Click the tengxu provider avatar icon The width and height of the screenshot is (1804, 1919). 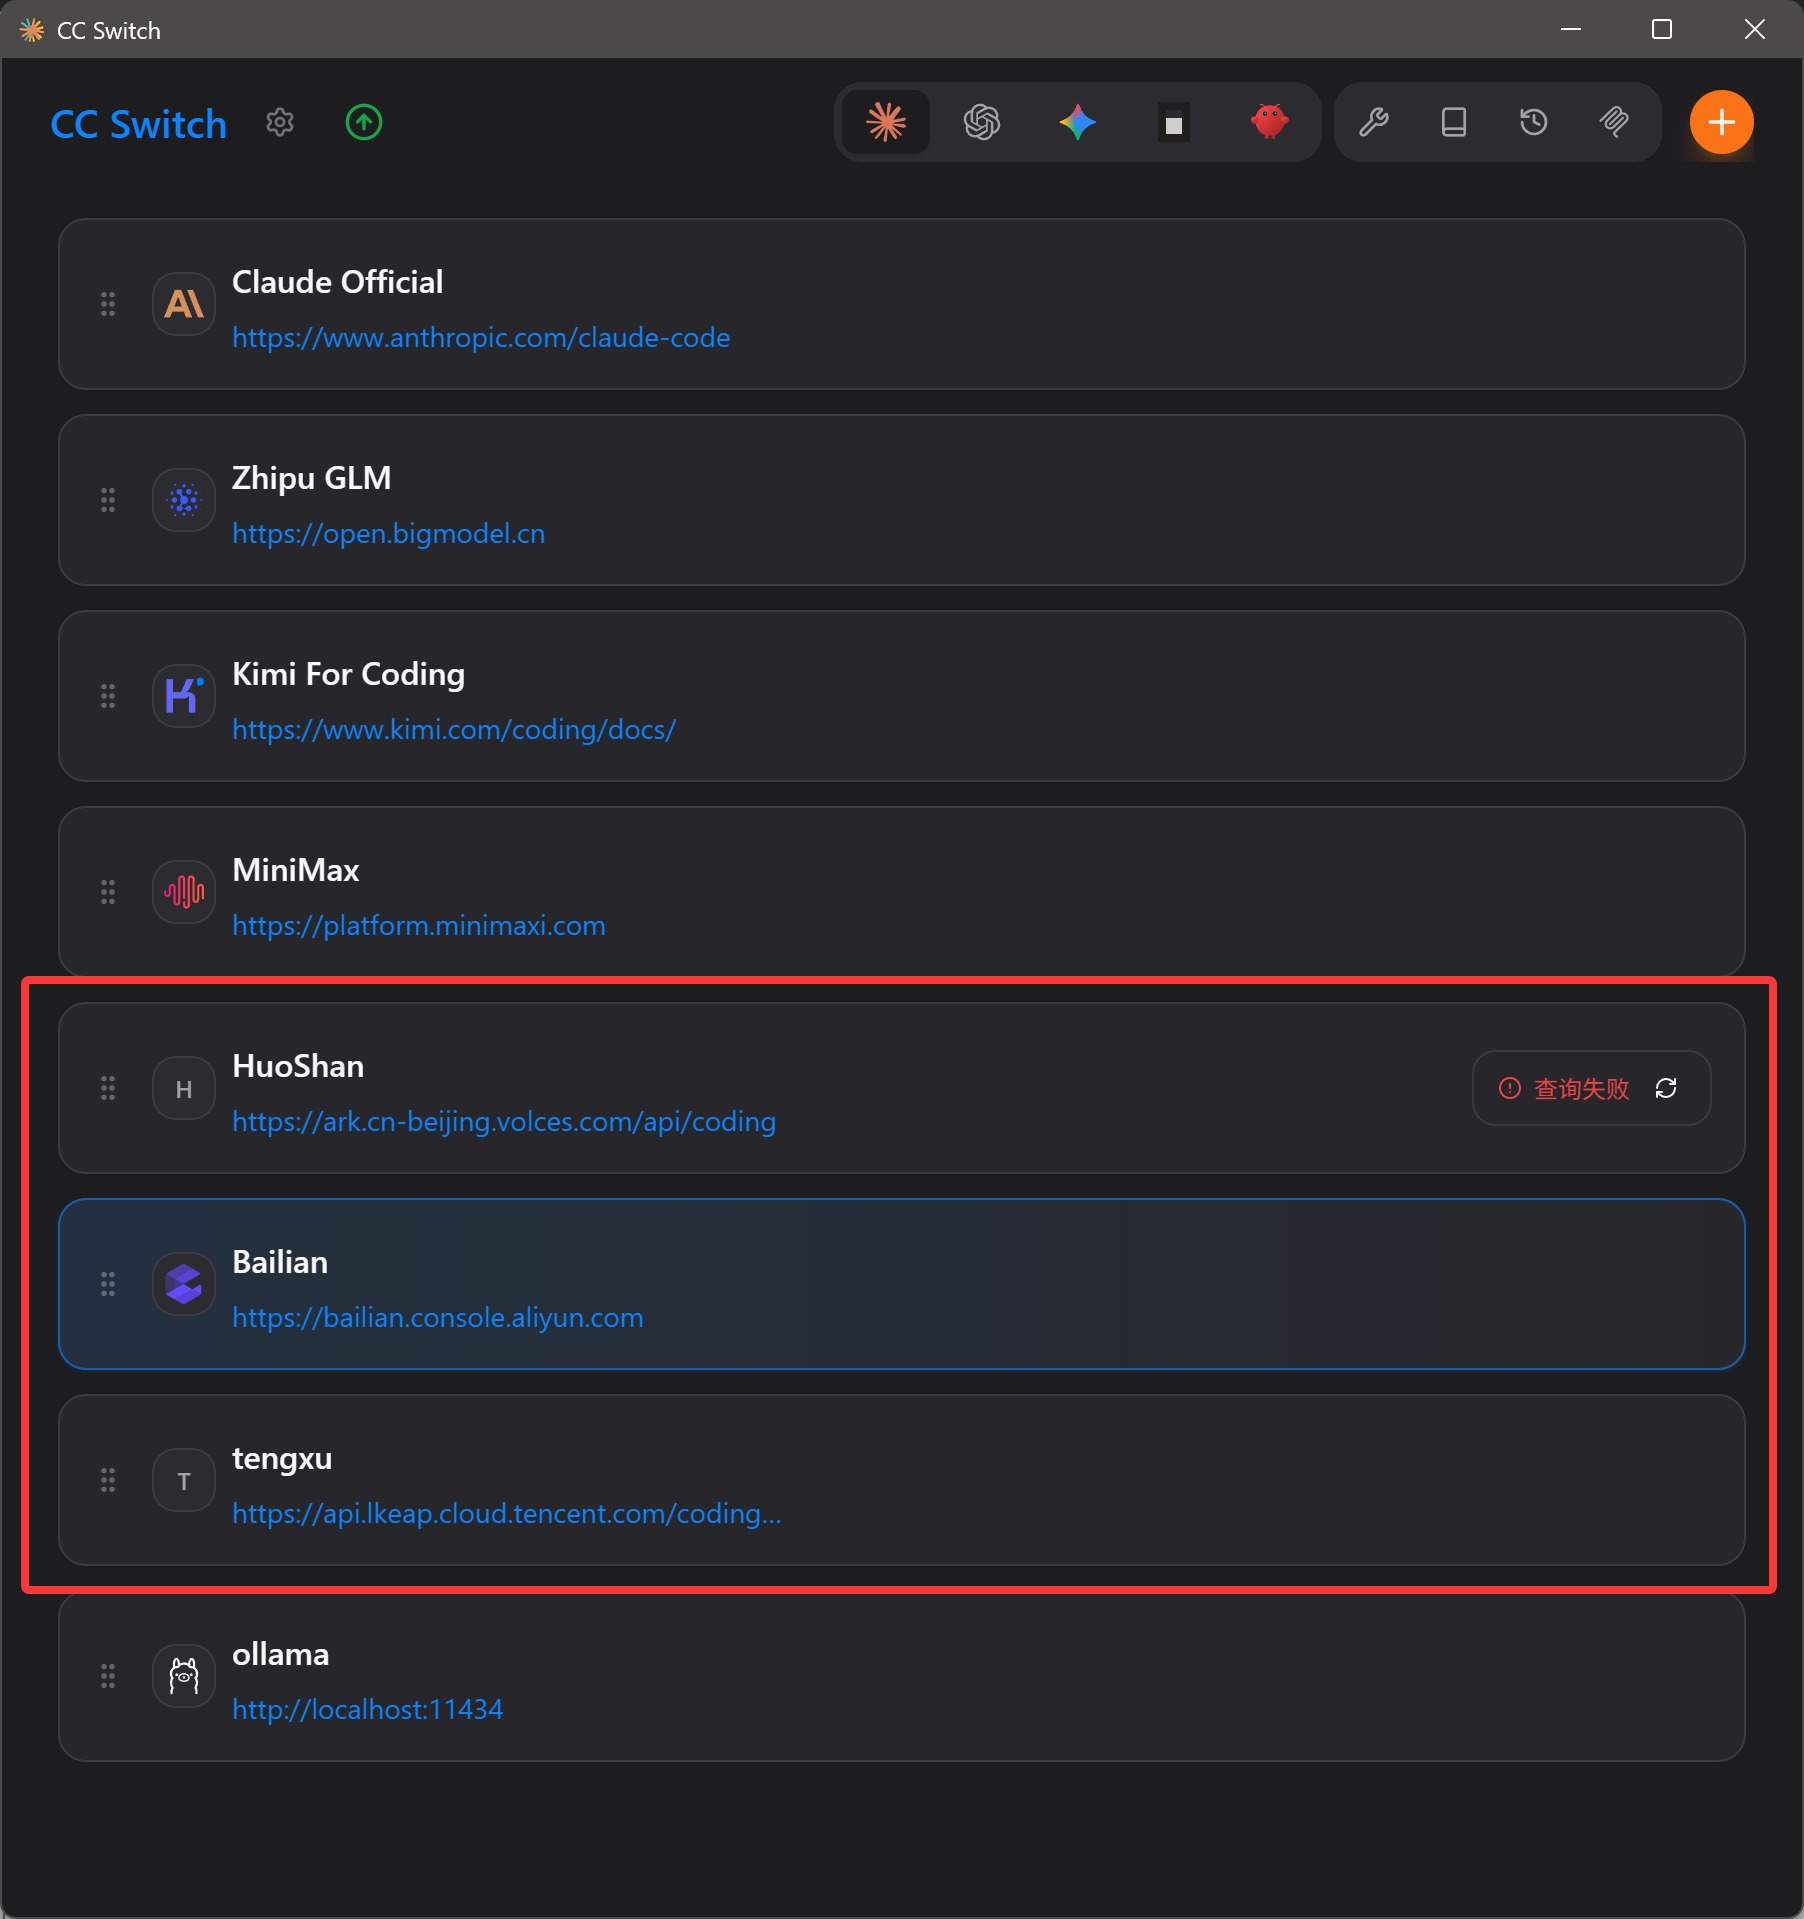pos(184,1481)
